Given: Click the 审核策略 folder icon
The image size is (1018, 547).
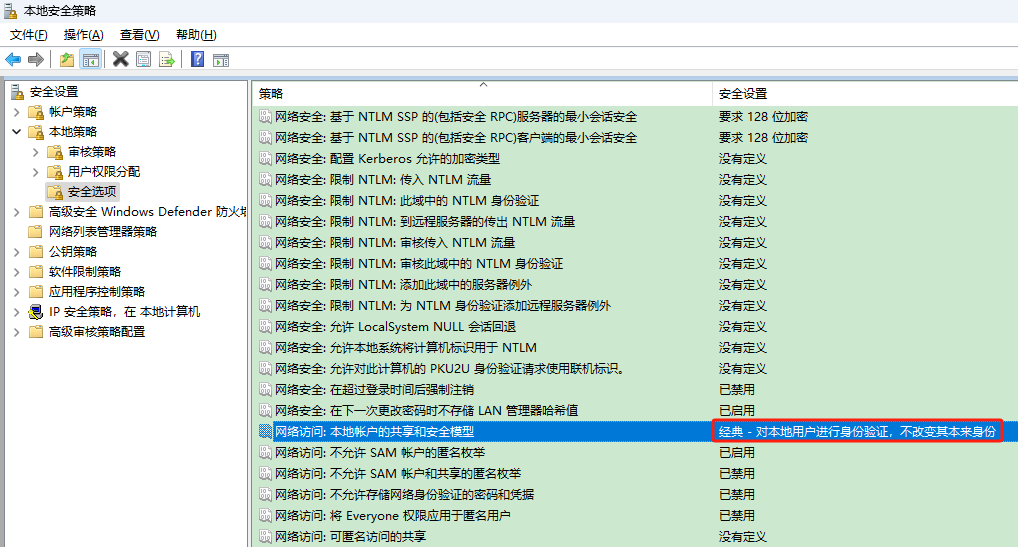Looking at the screenshot, I should pyautogui.click(x=55, y=152).
